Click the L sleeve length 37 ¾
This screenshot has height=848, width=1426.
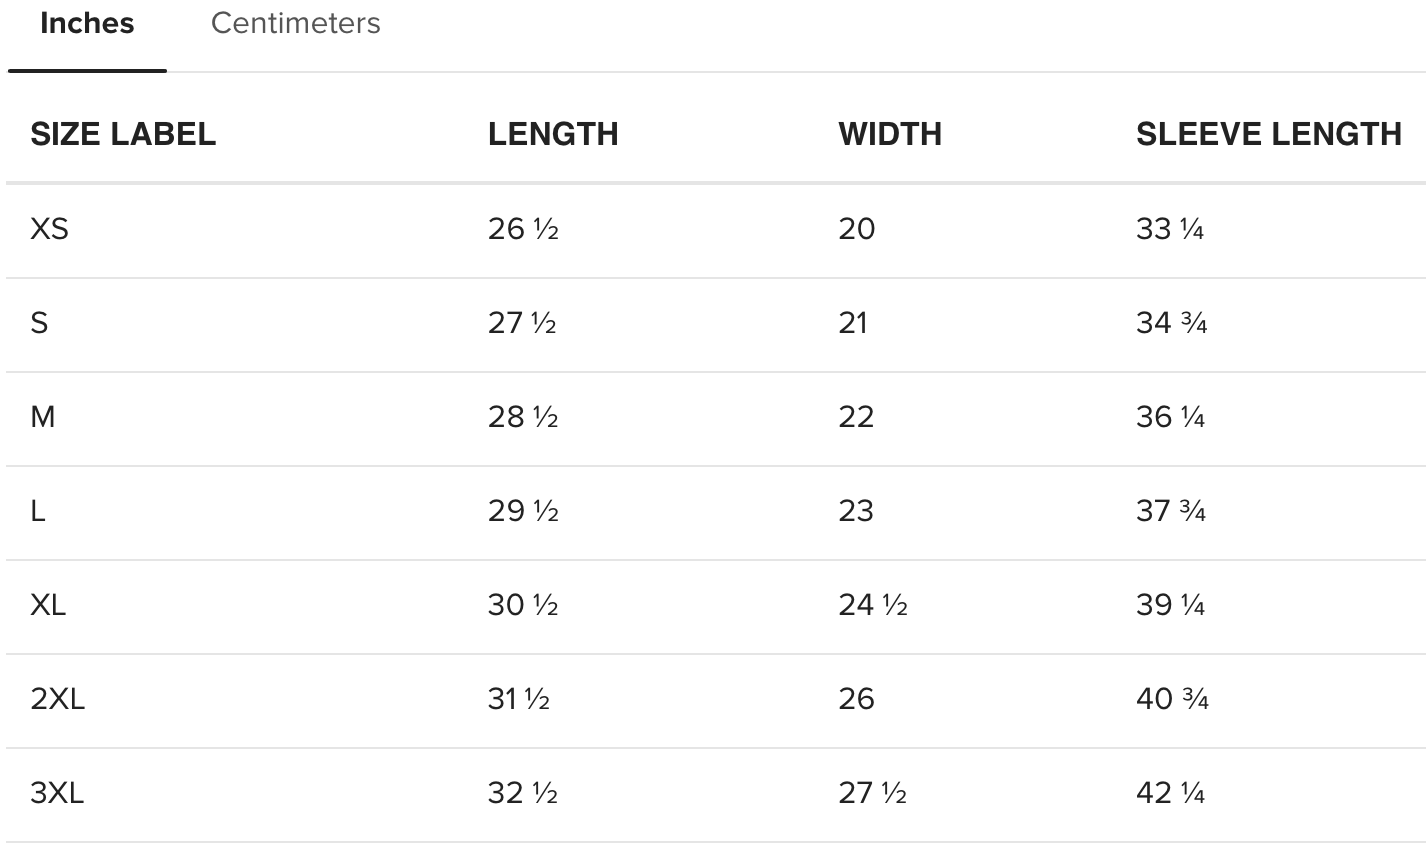pyautogui.click(x=1170, y=511)
